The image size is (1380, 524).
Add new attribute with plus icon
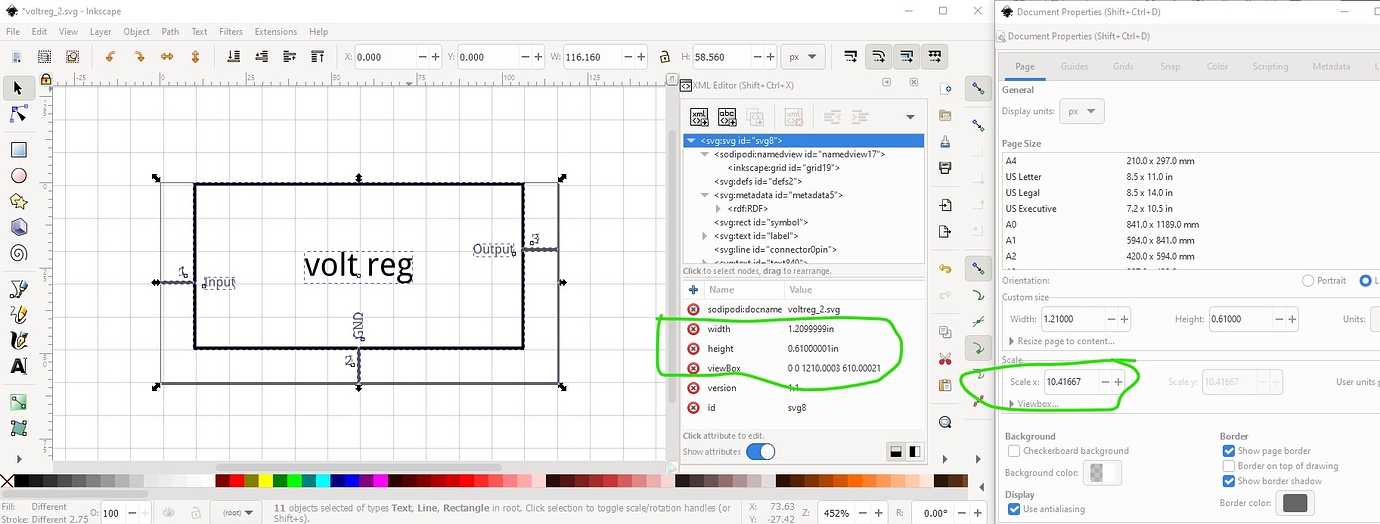[693, 289]
